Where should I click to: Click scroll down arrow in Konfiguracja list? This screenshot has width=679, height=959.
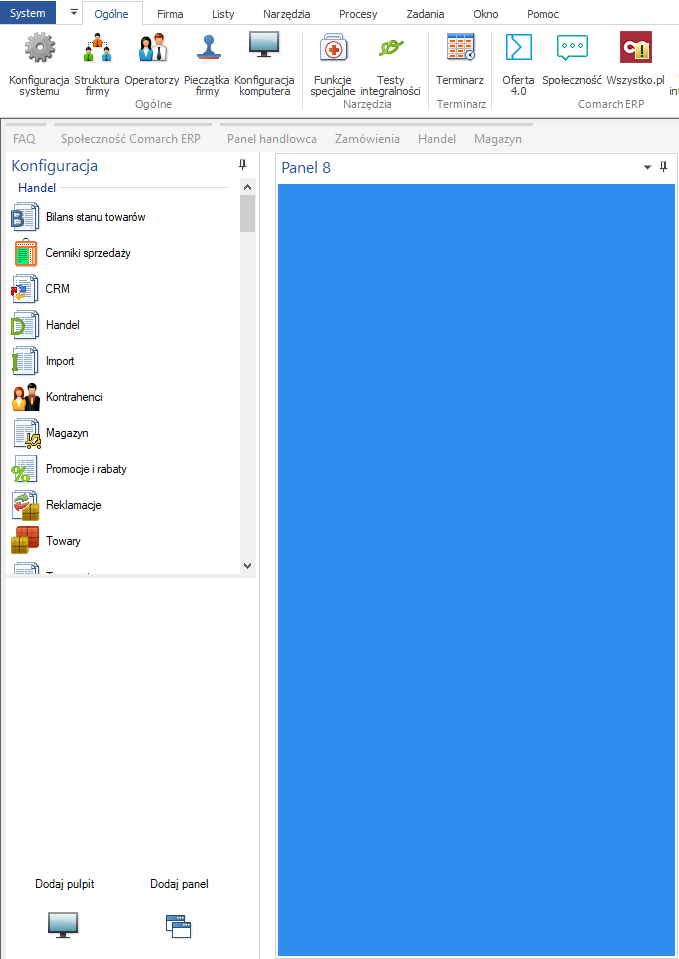coord(247,566)
